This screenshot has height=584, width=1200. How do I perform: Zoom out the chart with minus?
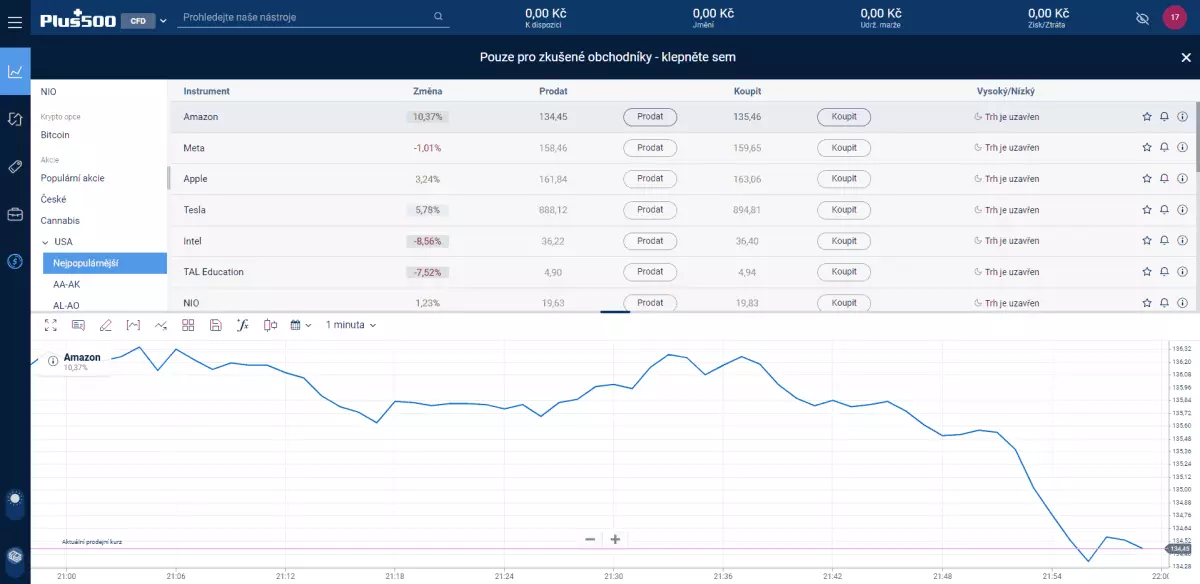pyautogui.click(x=590, y=539)
